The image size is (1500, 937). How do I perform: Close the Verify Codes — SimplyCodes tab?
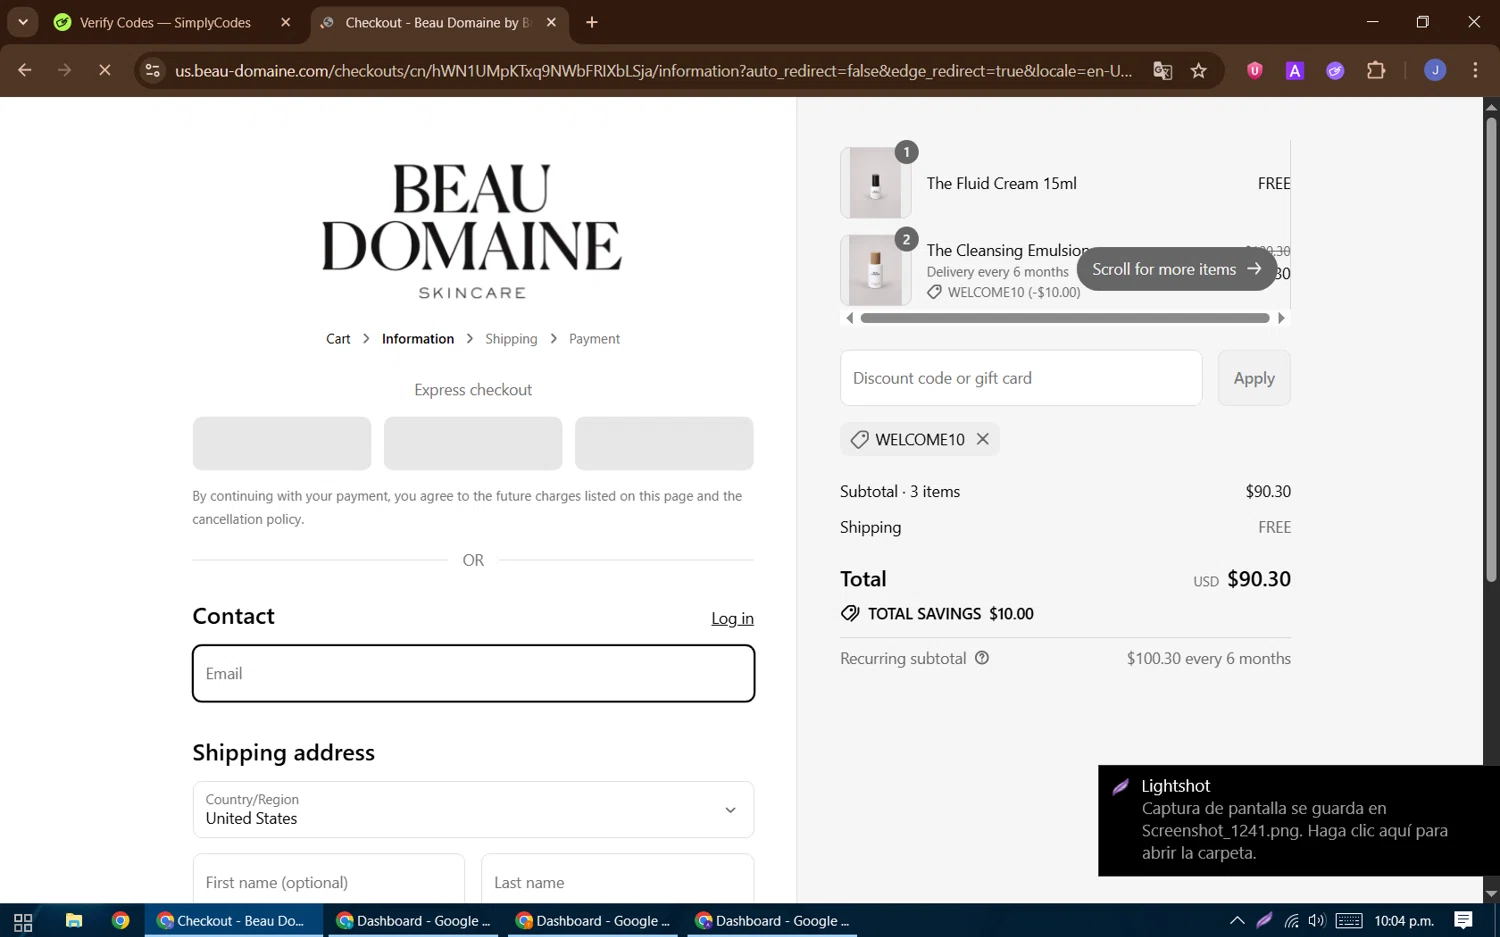pyautogui.click(x=285, y=22)
